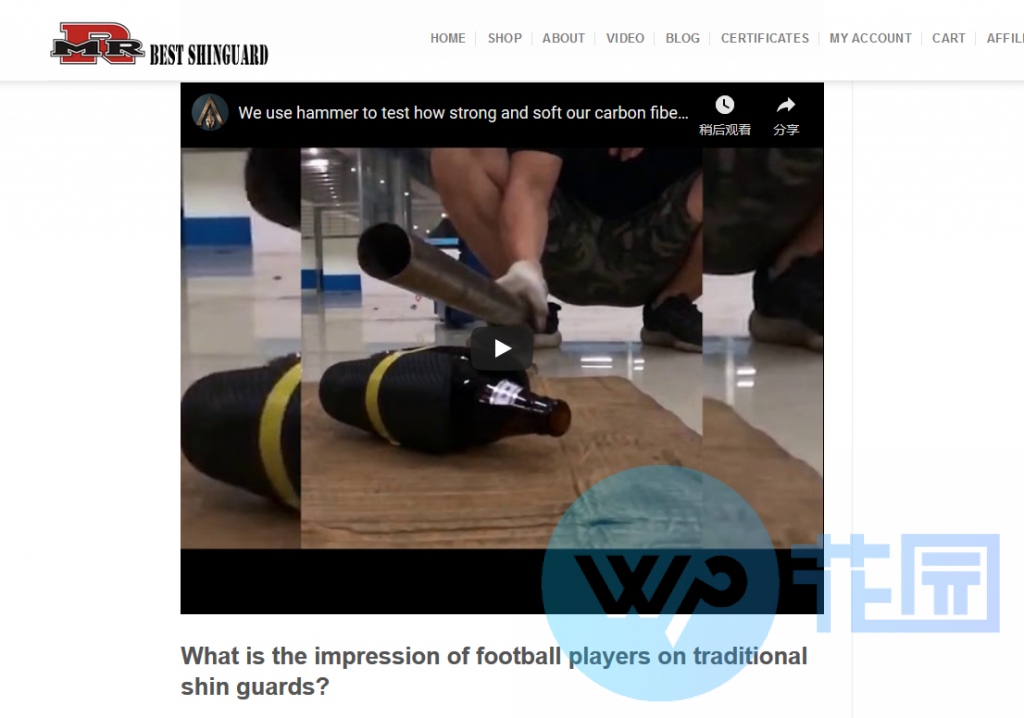Go to the Home menu item

point(448,39)
